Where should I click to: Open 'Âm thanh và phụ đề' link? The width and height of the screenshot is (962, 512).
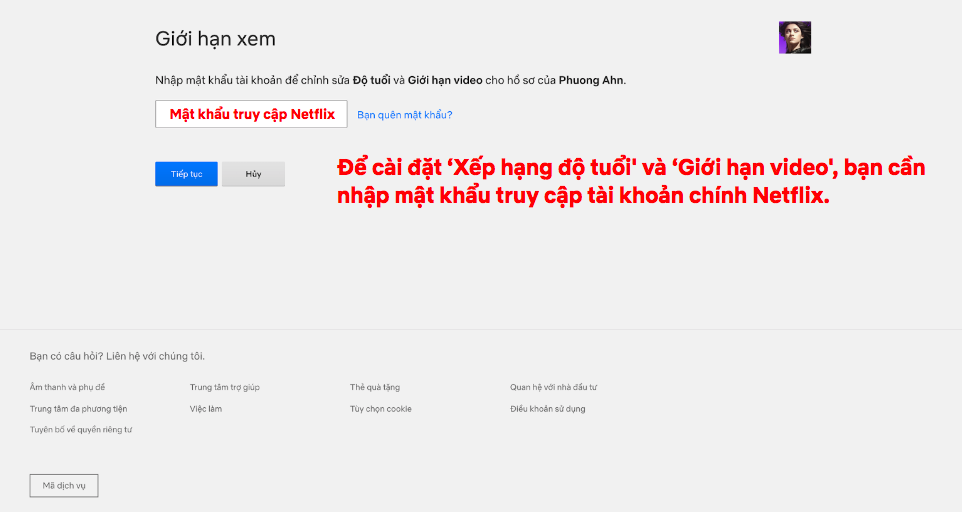tap(67, 388)
